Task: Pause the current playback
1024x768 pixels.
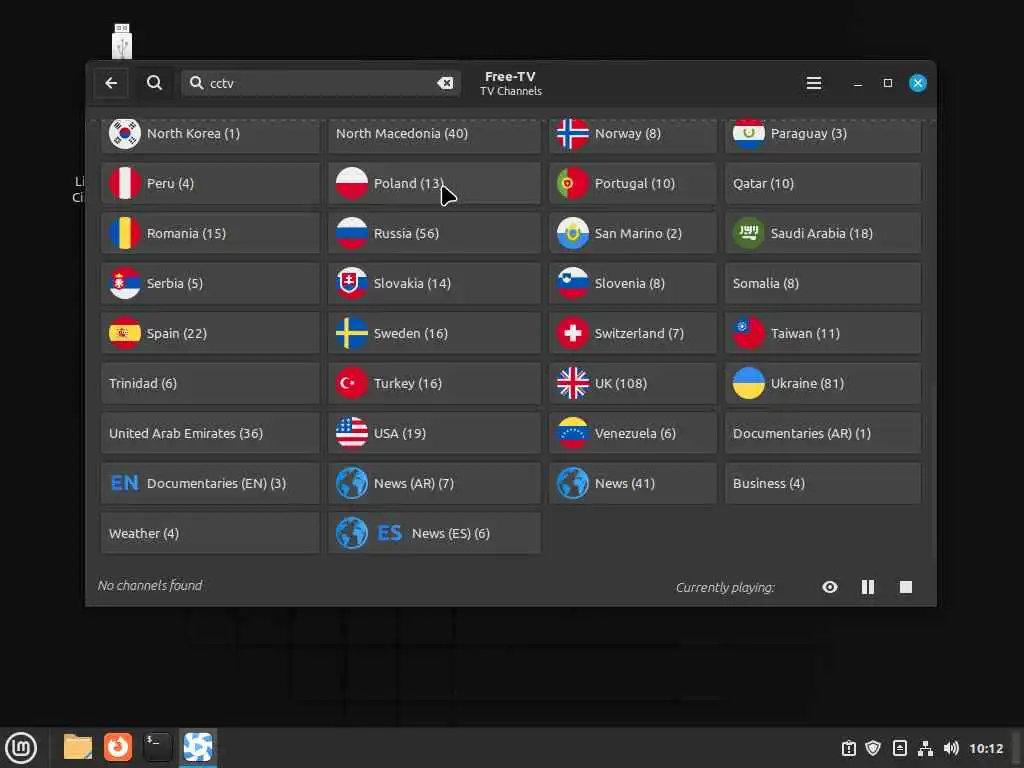Action: (867, 587)
